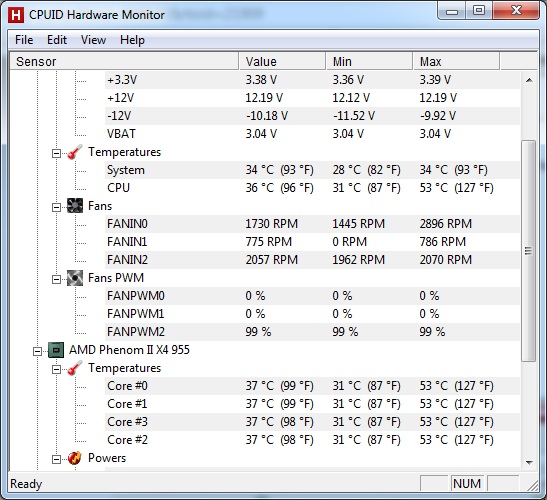Select the AMD Phenom II X4 955 label

coord(129,350)
